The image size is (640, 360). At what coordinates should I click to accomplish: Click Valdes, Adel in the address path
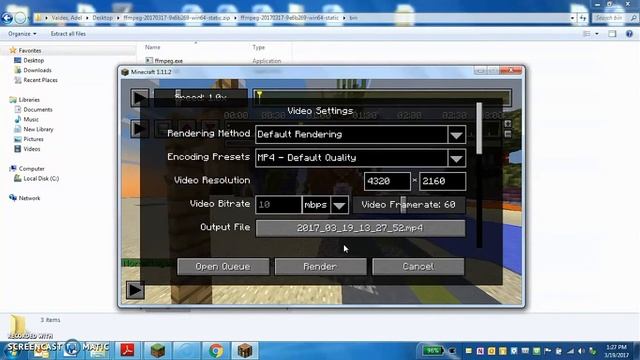[x=67, y=18]
